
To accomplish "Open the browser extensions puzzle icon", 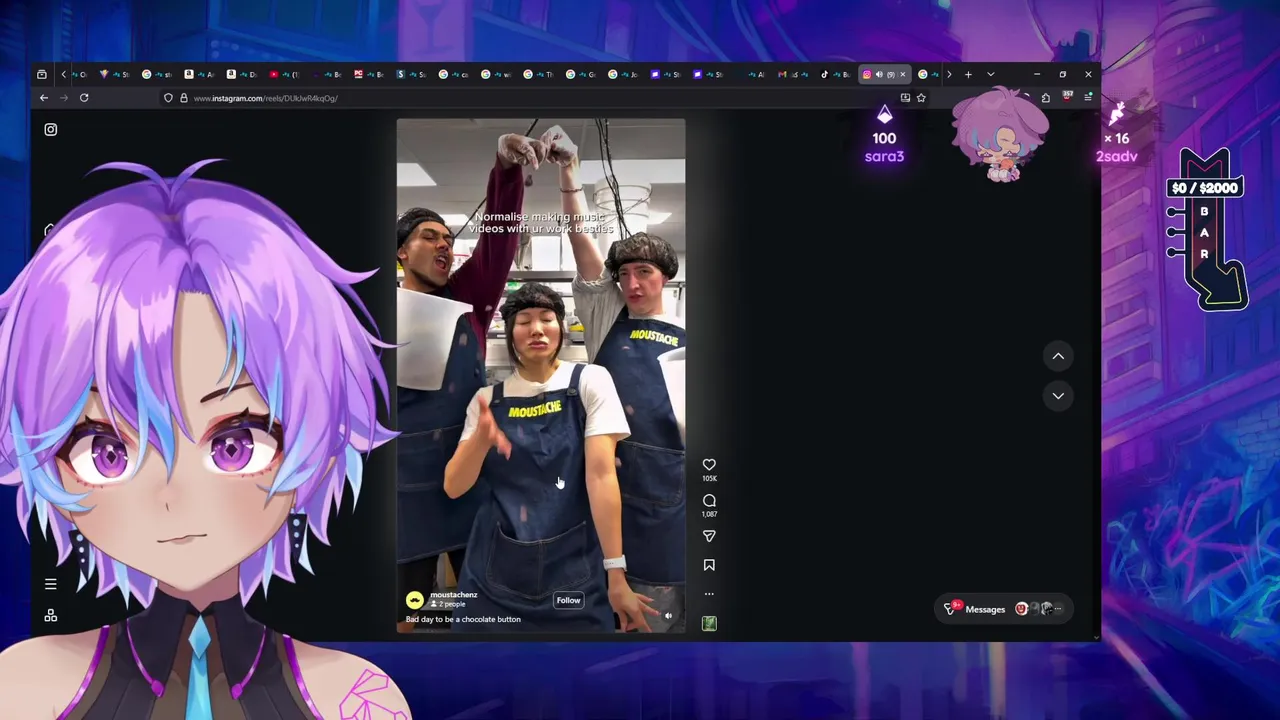I will point(1046,98).
